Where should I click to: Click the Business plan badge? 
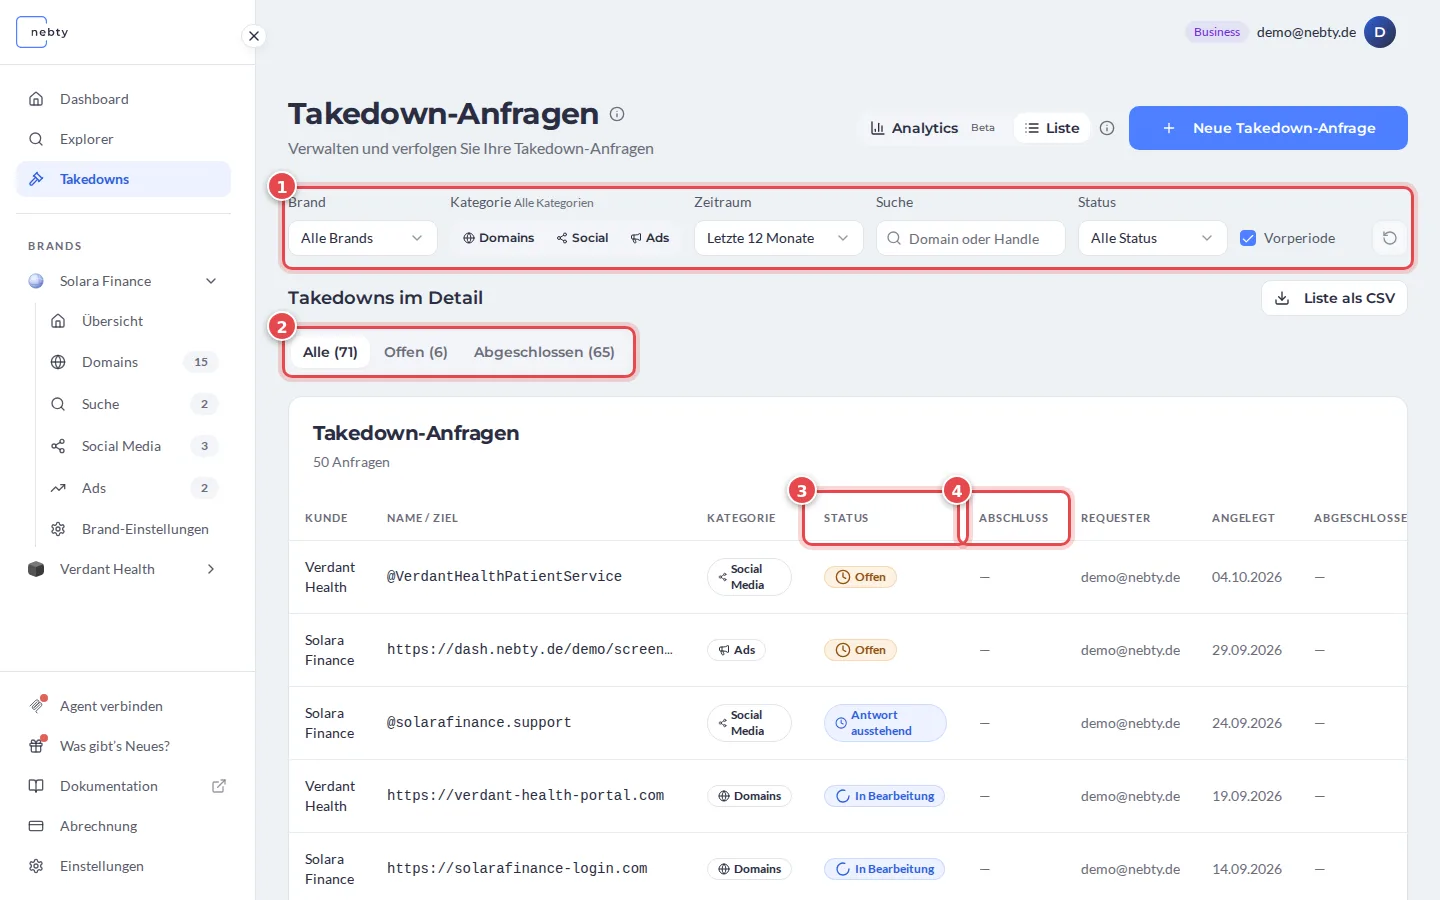(x=1217, y=32)
